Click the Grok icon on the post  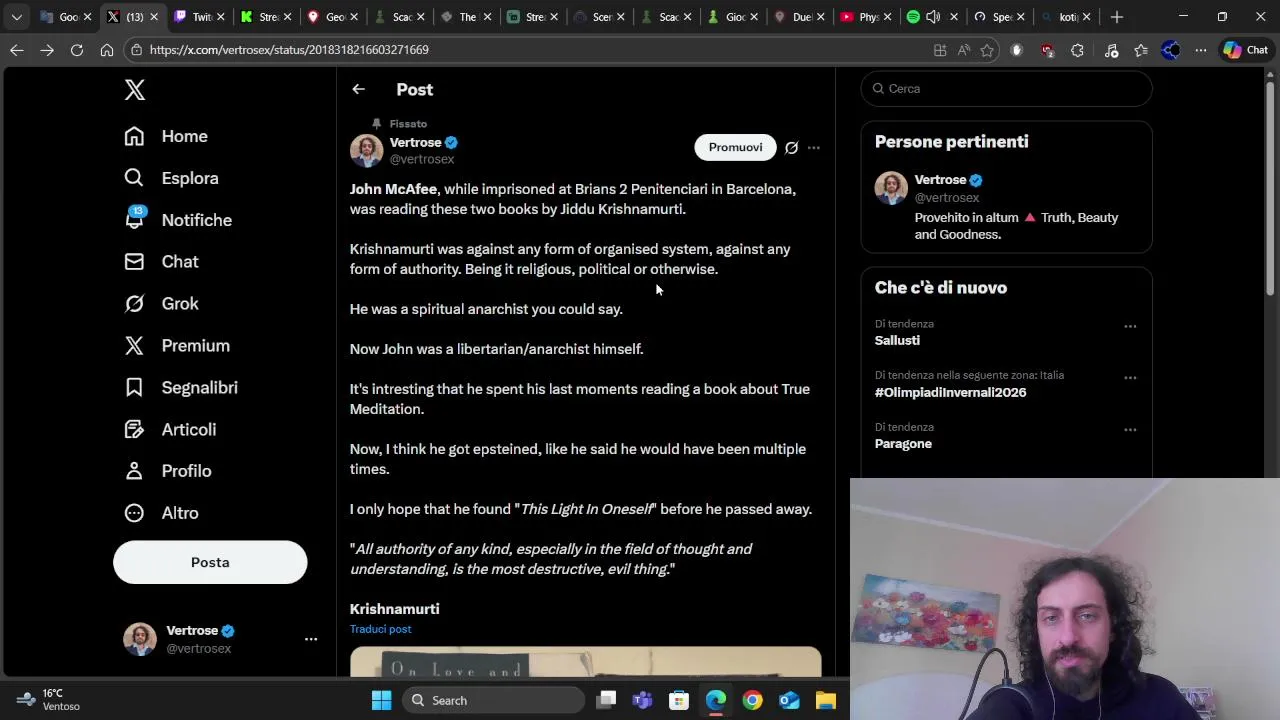coord(791,148)
